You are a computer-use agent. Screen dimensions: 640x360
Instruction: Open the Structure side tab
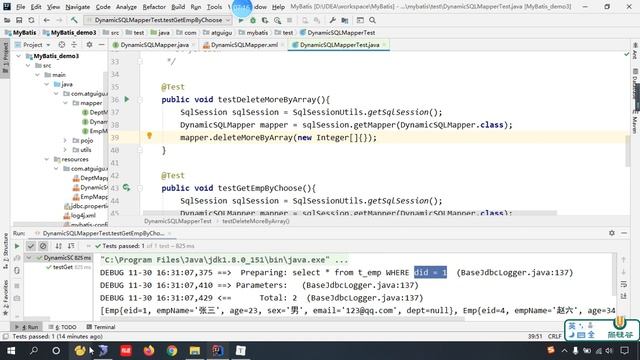5,250
